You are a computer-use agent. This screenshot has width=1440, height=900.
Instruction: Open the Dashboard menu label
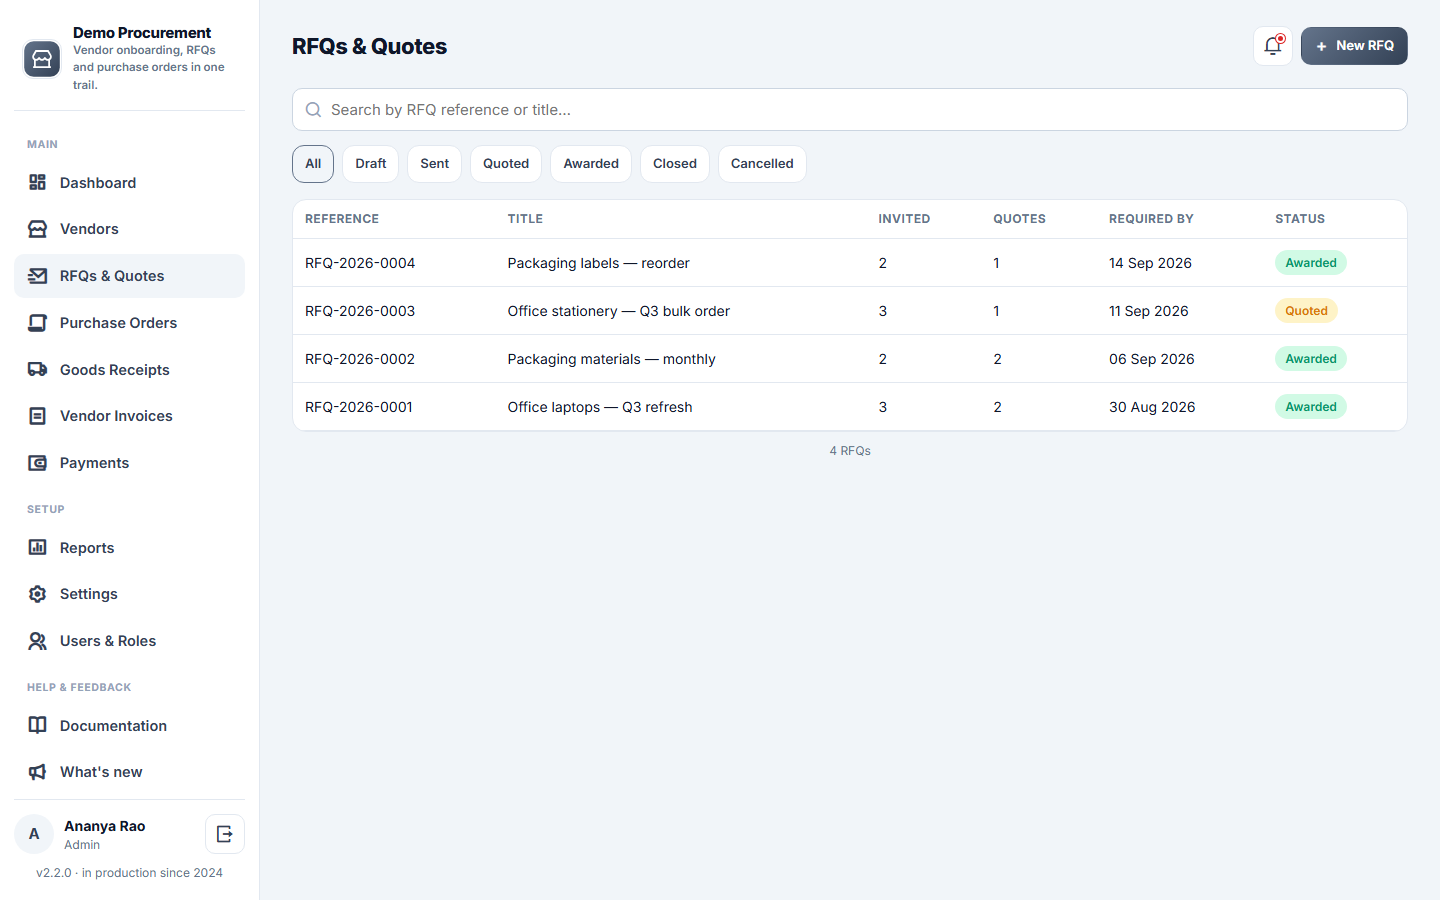click(98, 183)
